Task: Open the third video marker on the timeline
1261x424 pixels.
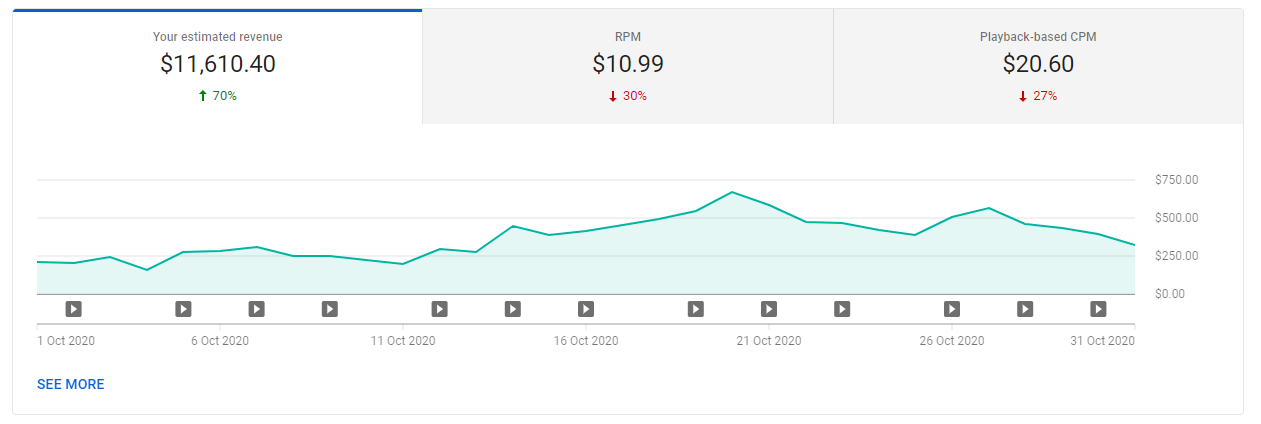Action: [256, 309]
